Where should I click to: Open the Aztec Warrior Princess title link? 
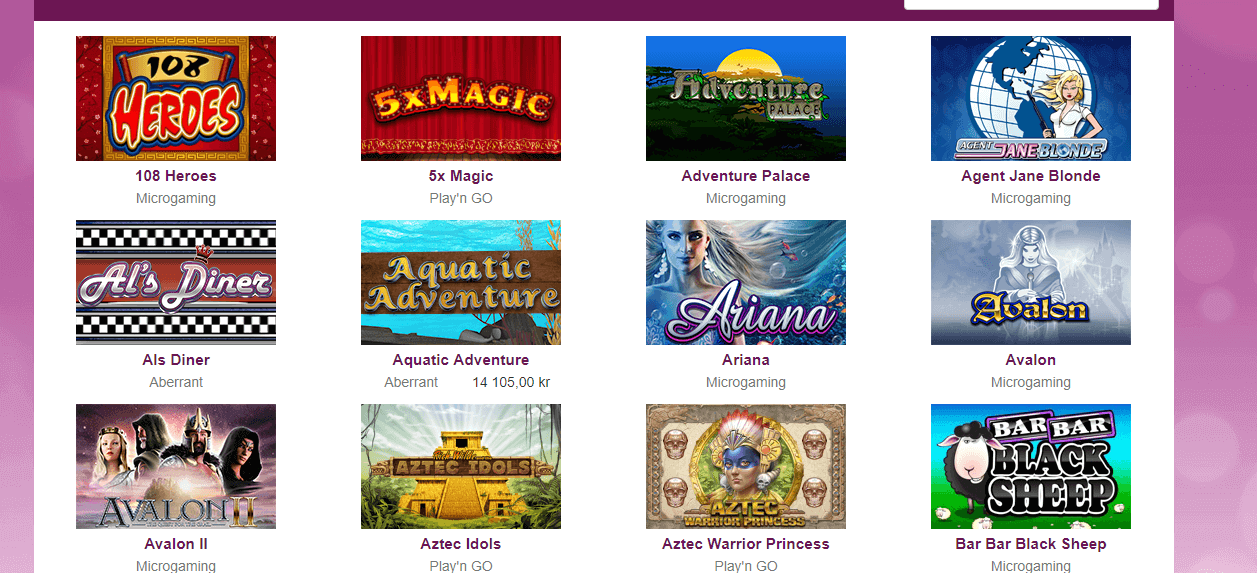[746, 544]
